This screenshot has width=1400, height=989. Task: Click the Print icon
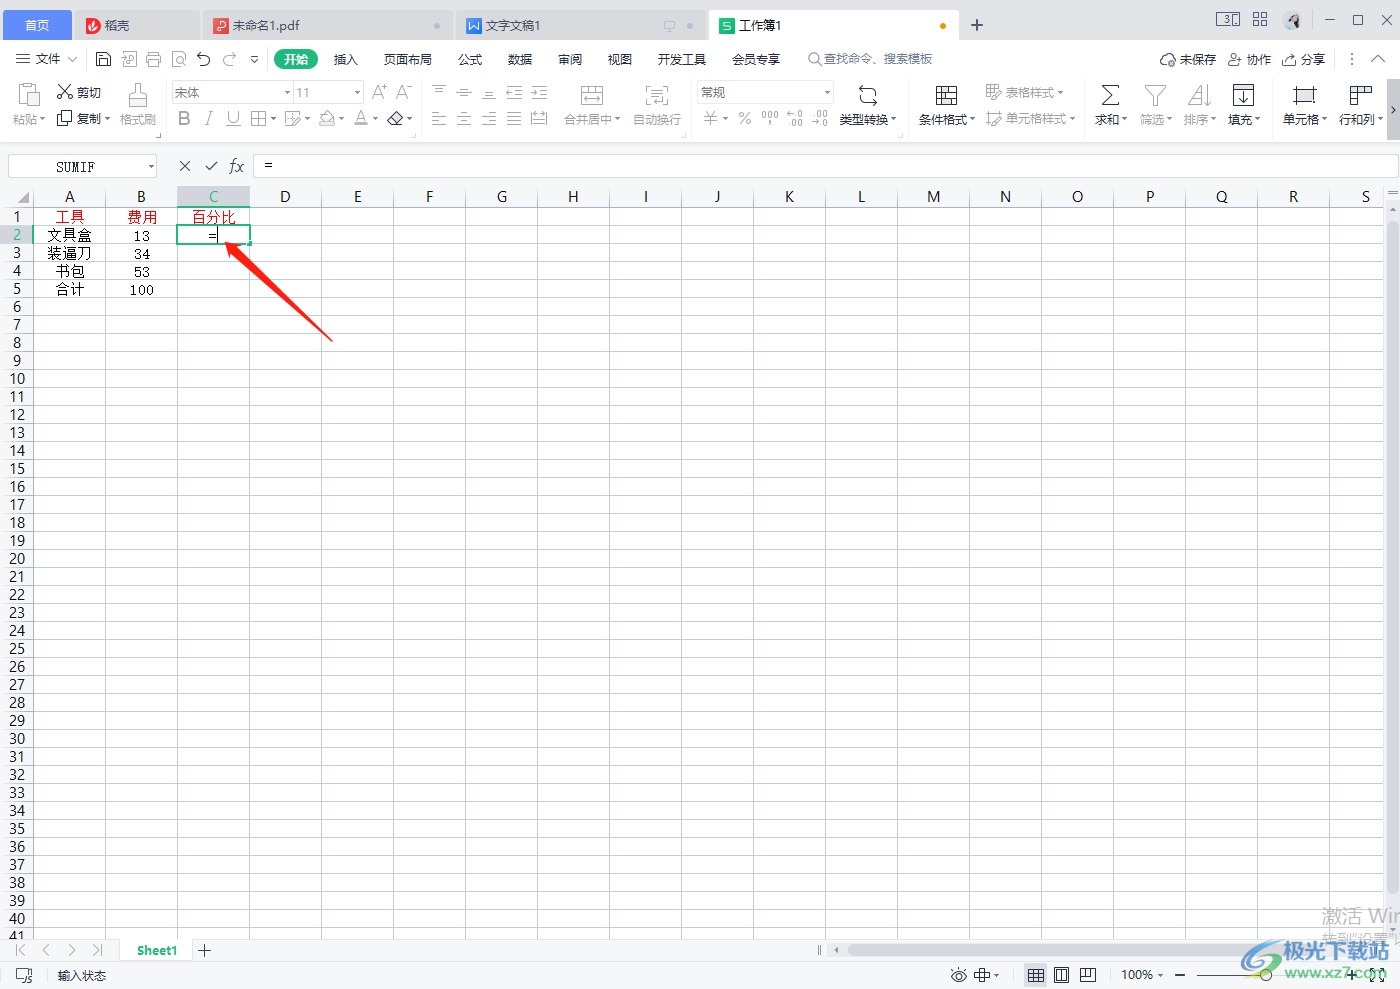click(153, 60)
